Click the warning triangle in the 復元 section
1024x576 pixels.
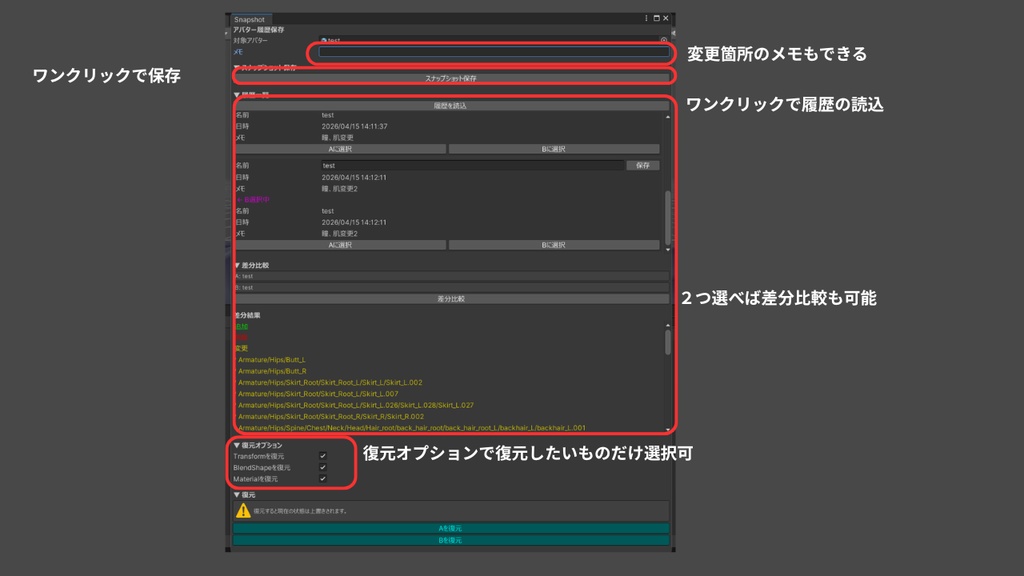pos(243,510)
